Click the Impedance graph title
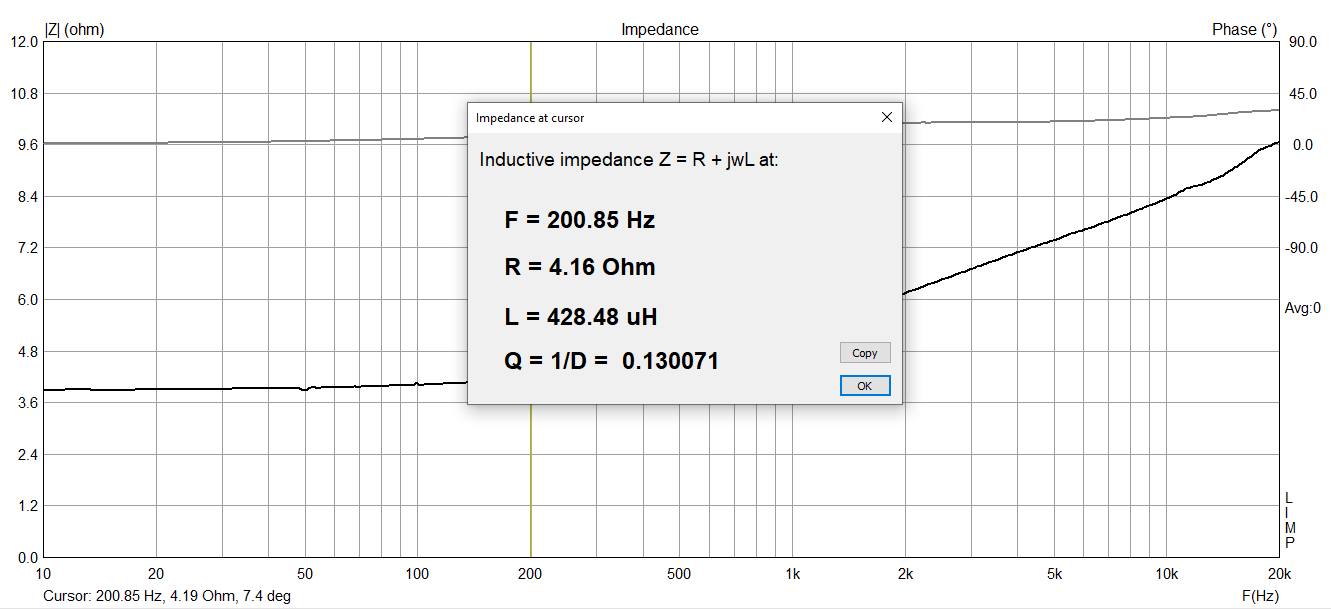 click(660, 30)
